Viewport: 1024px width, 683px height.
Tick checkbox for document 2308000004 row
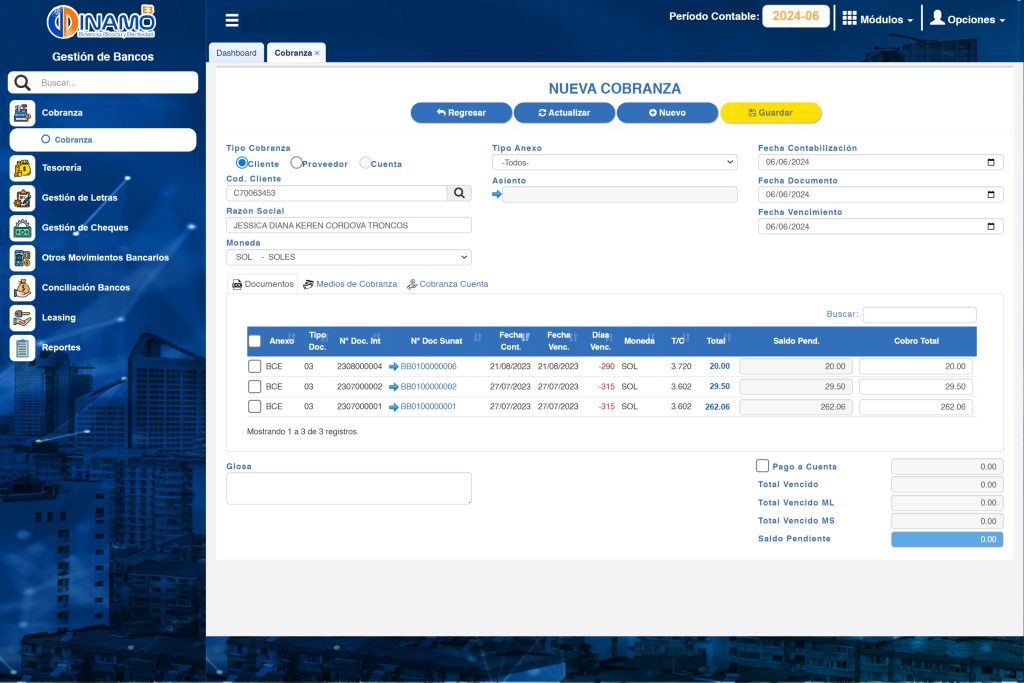coord(254,367)
